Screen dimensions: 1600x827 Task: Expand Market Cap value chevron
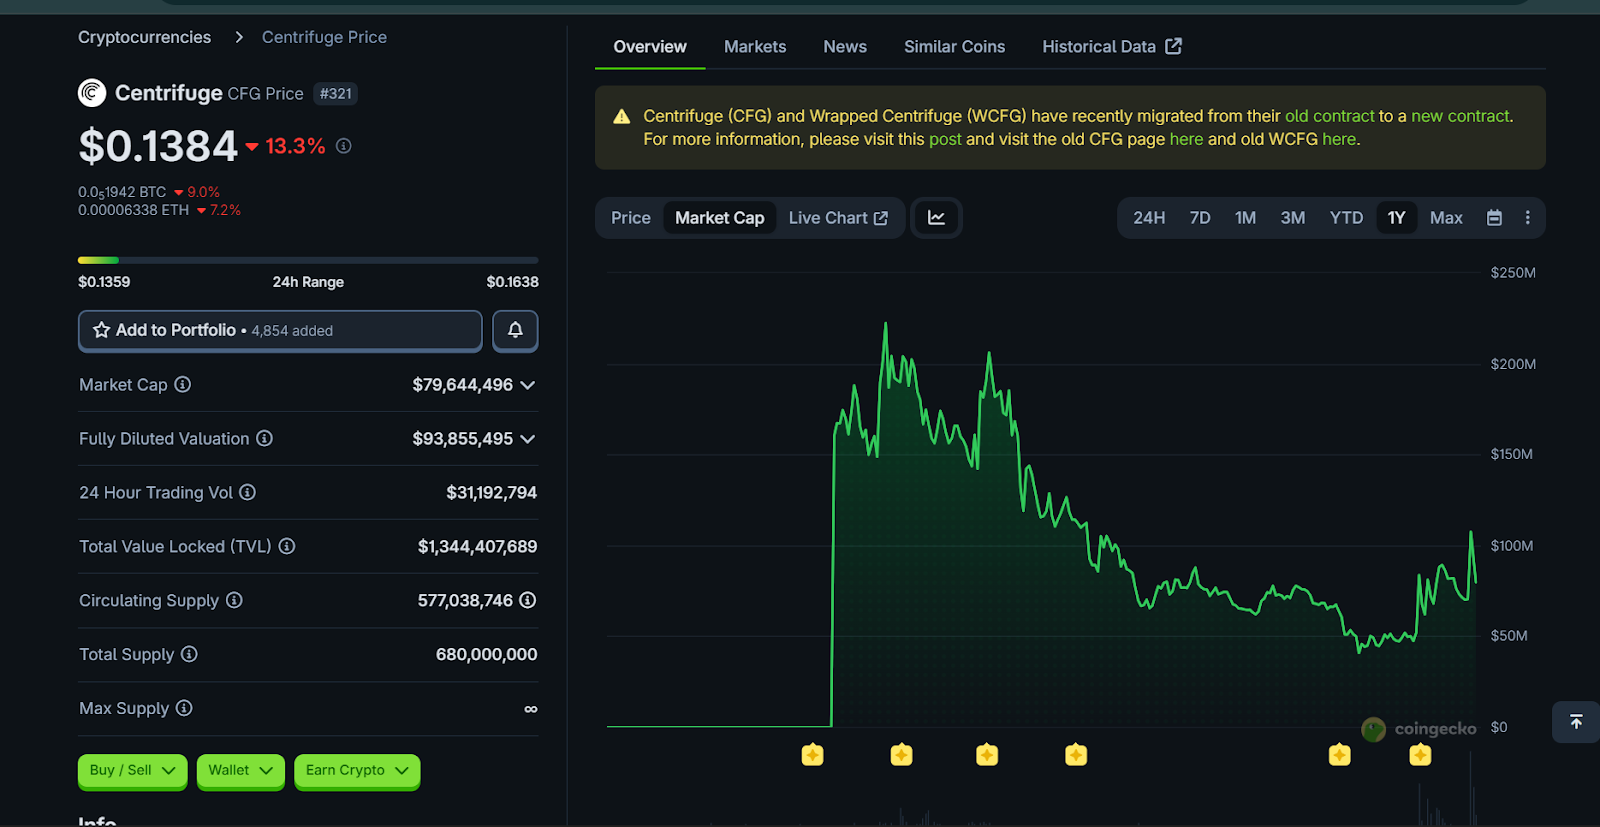[528, 385]
